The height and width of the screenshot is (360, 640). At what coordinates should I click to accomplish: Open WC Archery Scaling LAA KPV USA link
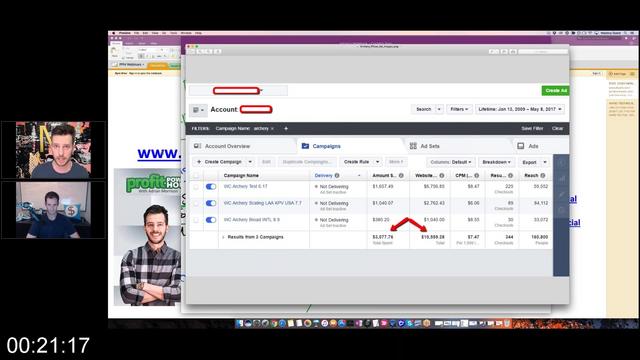262,203
